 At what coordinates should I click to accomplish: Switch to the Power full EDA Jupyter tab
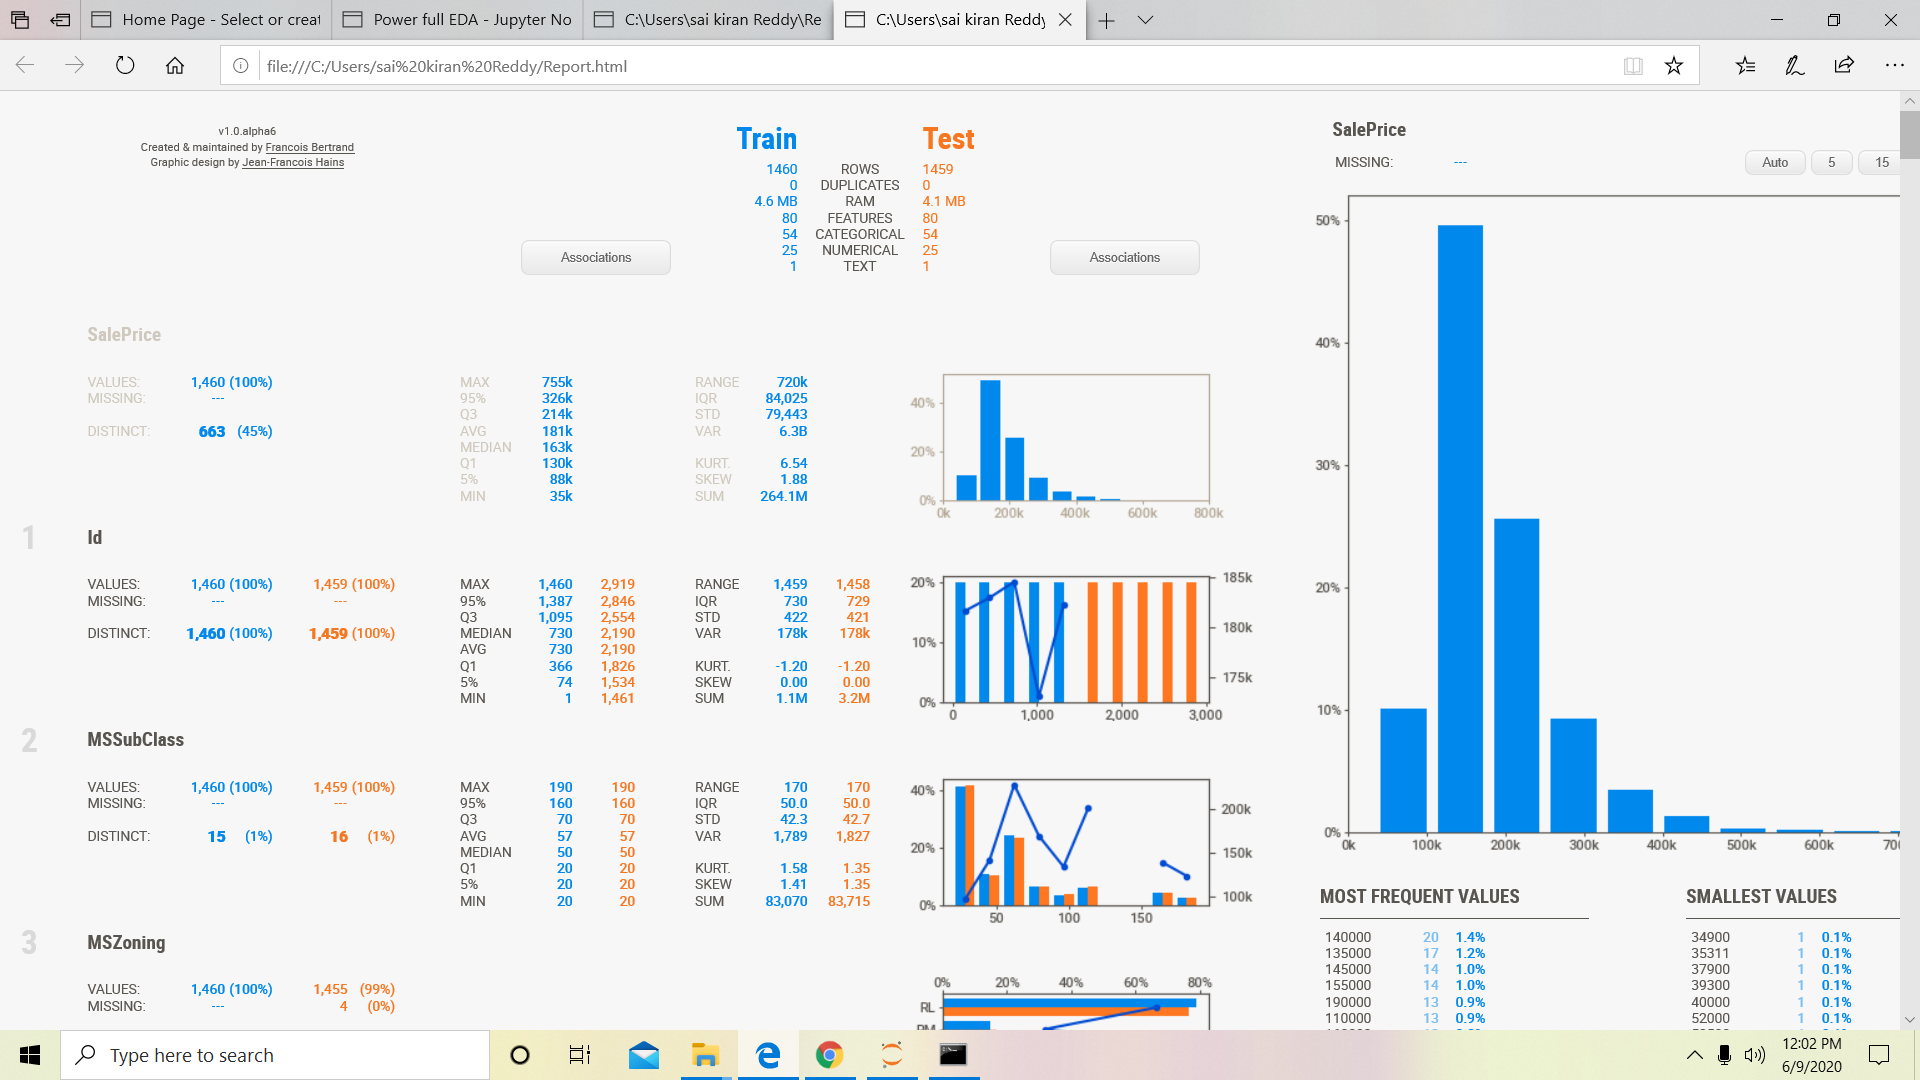[460, 20]
